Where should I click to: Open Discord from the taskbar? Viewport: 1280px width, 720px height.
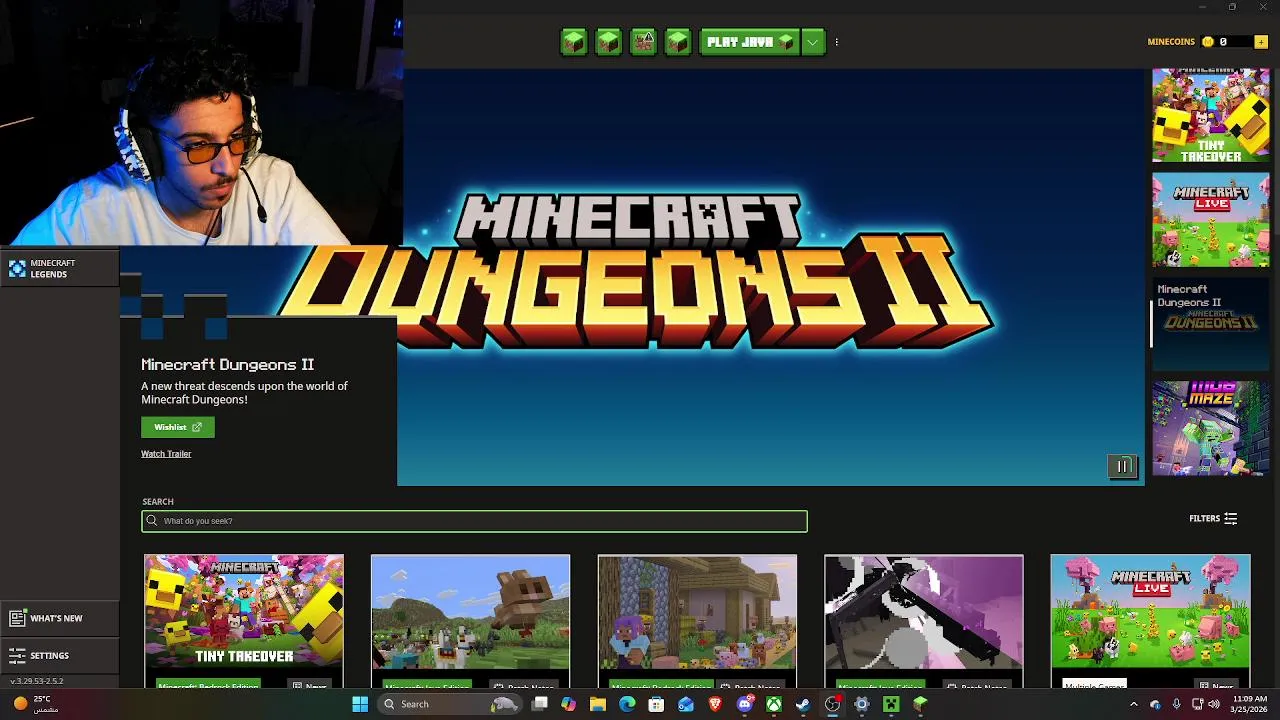[744, 704]
